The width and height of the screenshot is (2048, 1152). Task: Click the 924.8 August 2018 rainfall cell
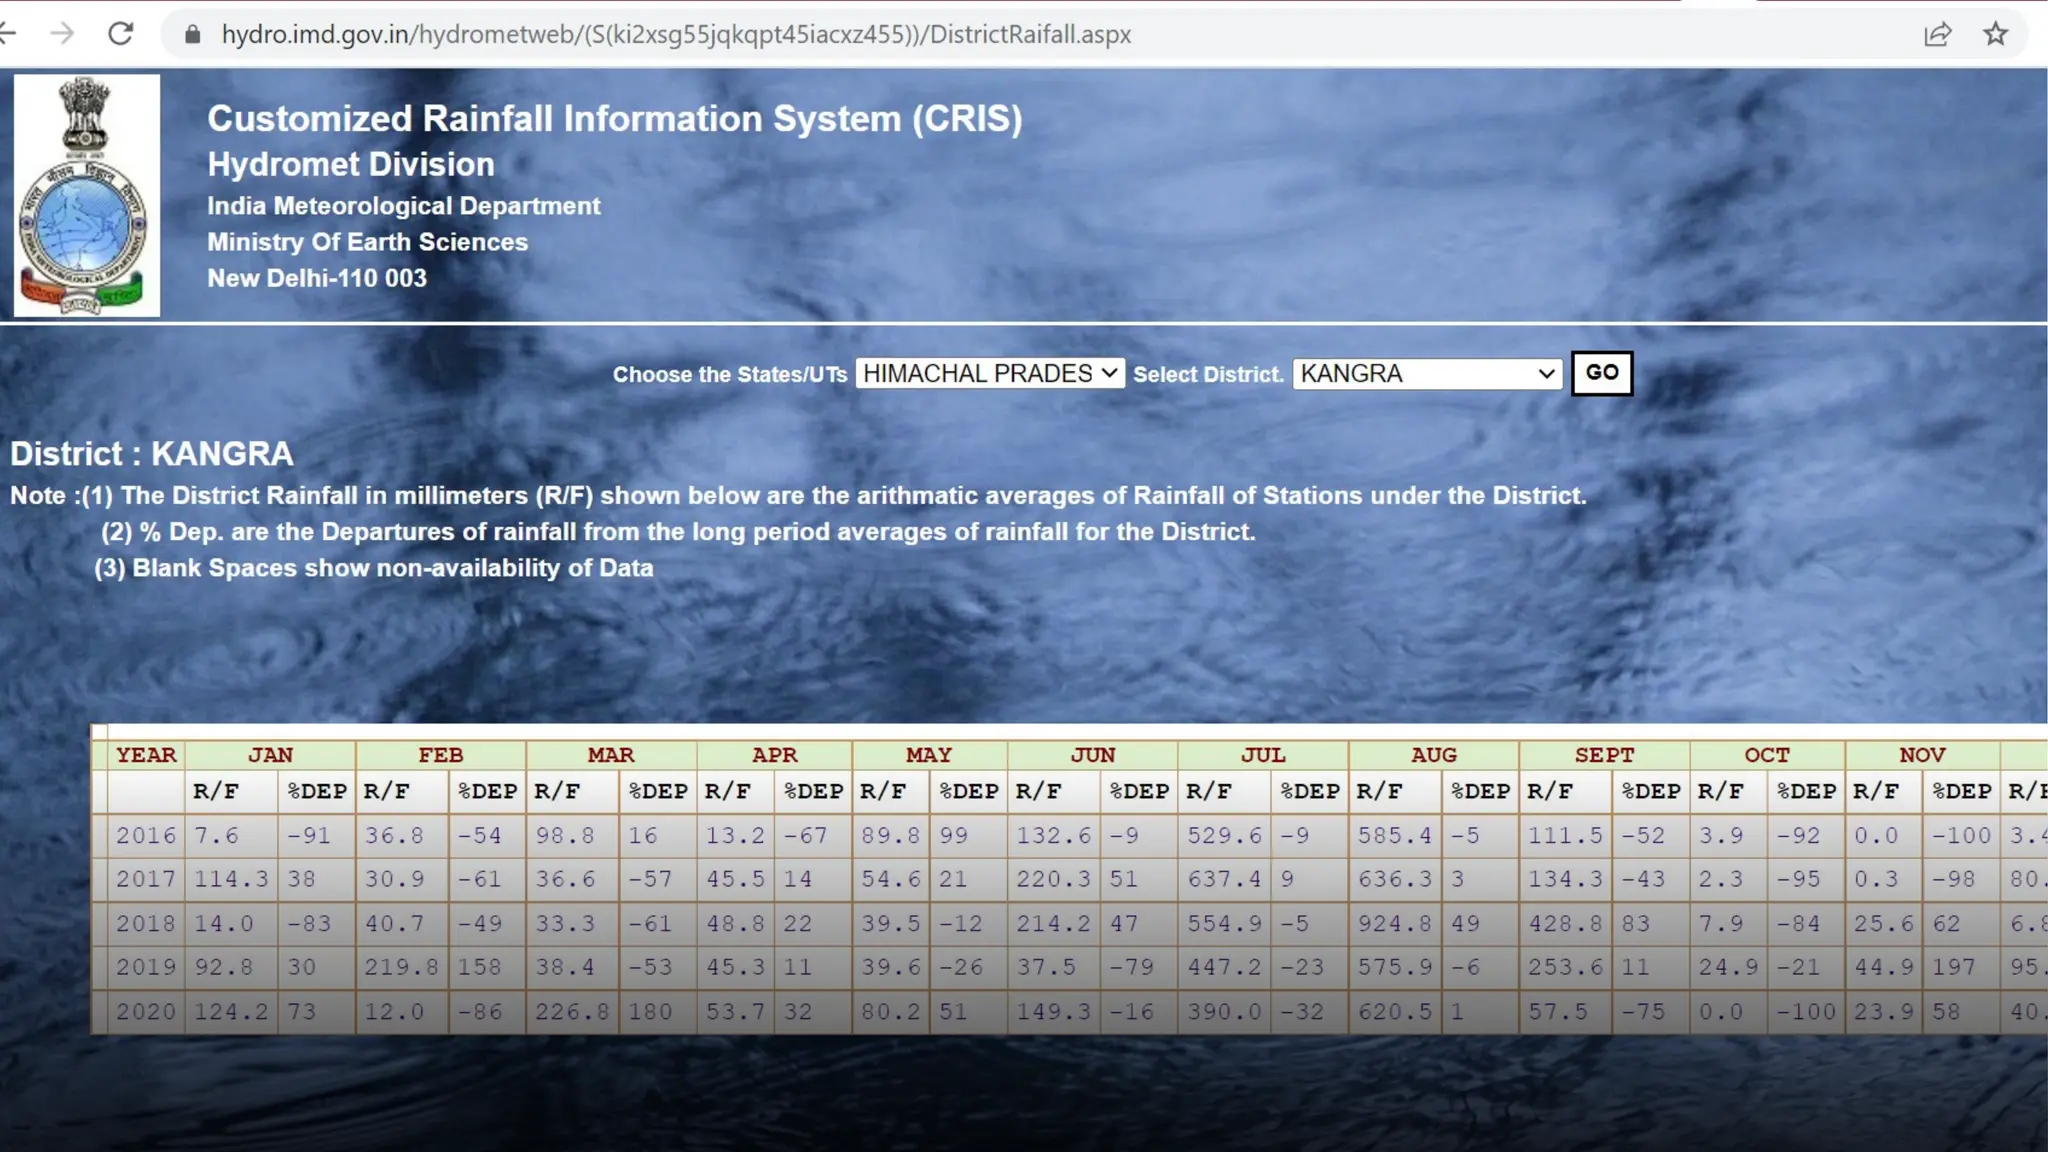point(1394,923)
